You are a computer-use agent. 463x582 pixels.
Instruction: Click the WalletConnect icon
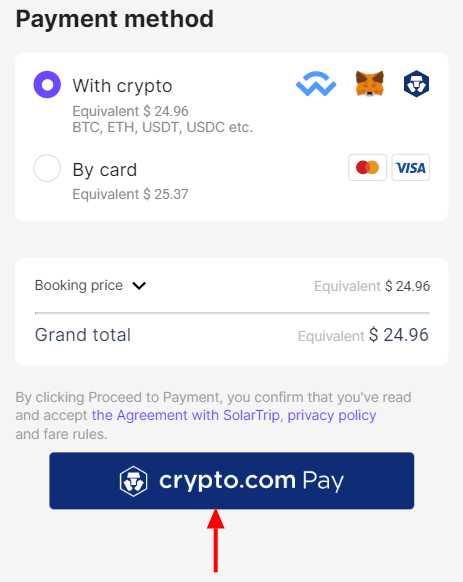(x=316, y=84)
